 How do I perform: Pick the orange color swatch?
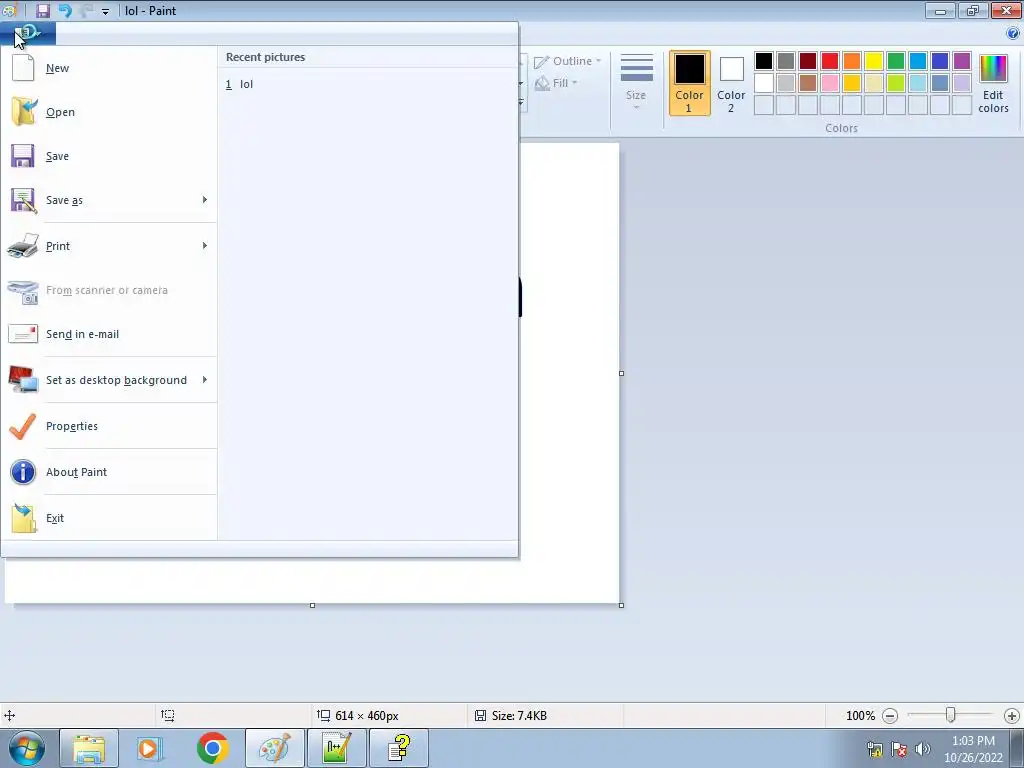click(x=852, y=61)
